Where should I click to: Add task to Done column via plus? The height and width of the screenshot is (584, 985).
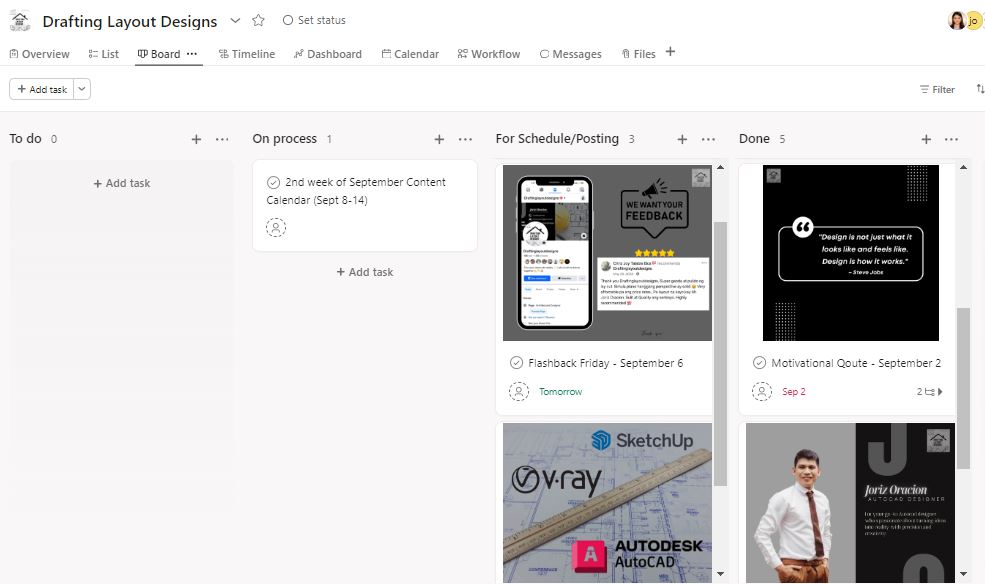click(926, 139)
